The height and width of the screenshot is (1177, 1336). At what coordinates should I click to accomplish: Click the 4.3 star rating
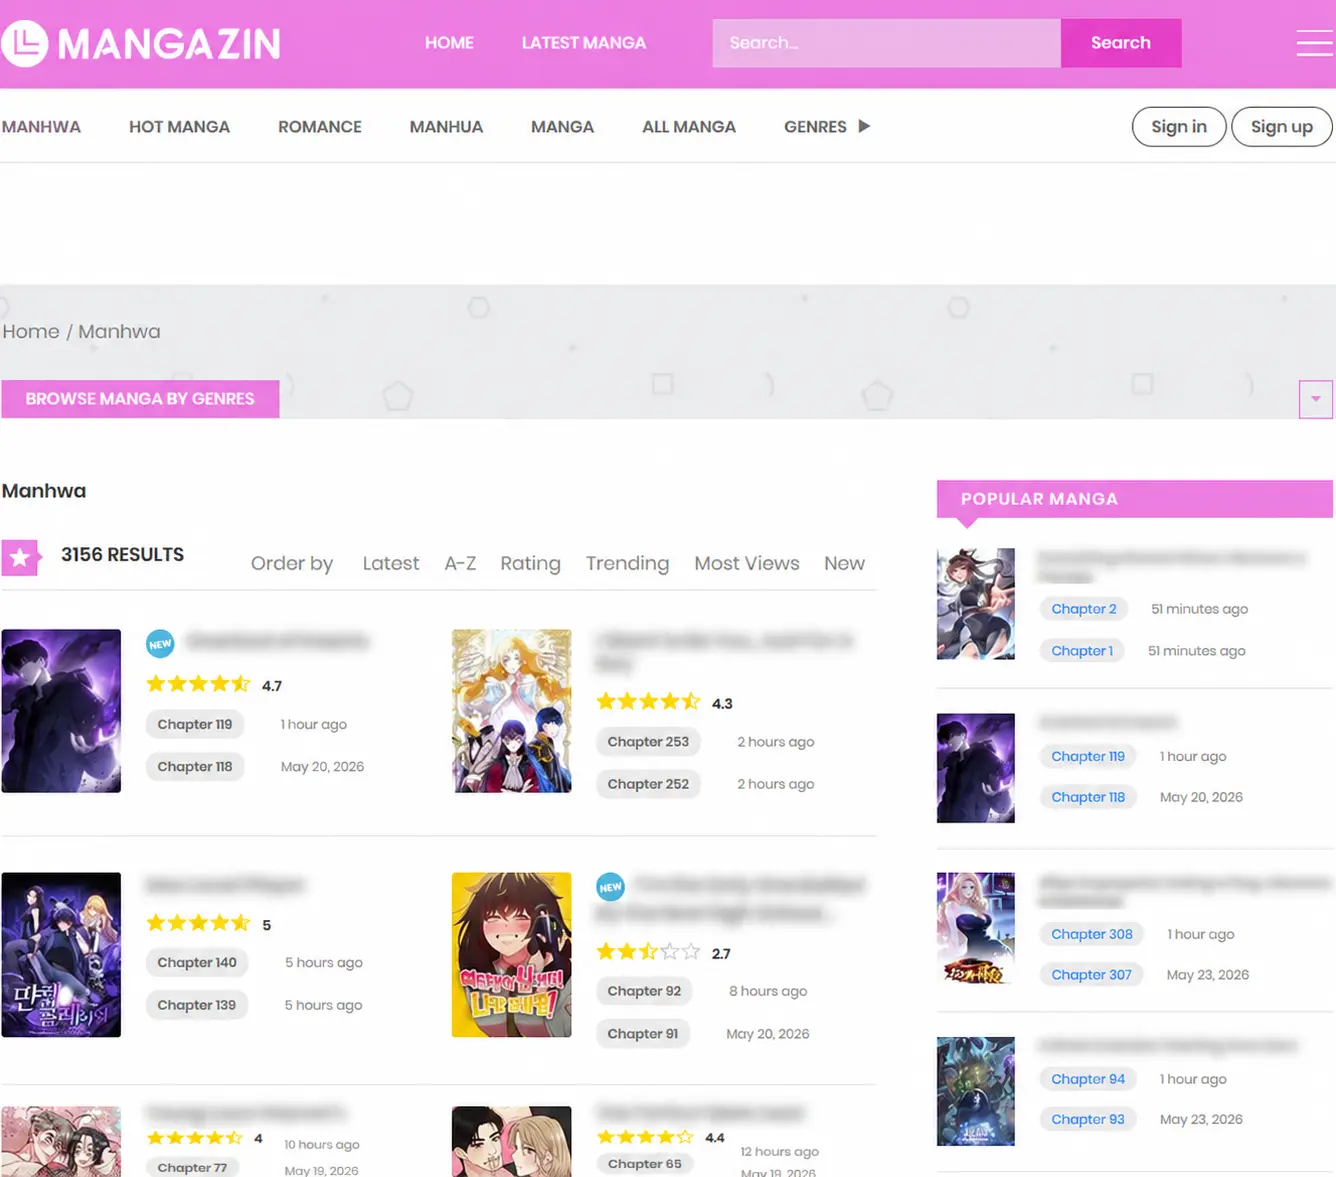click(648, 702)
